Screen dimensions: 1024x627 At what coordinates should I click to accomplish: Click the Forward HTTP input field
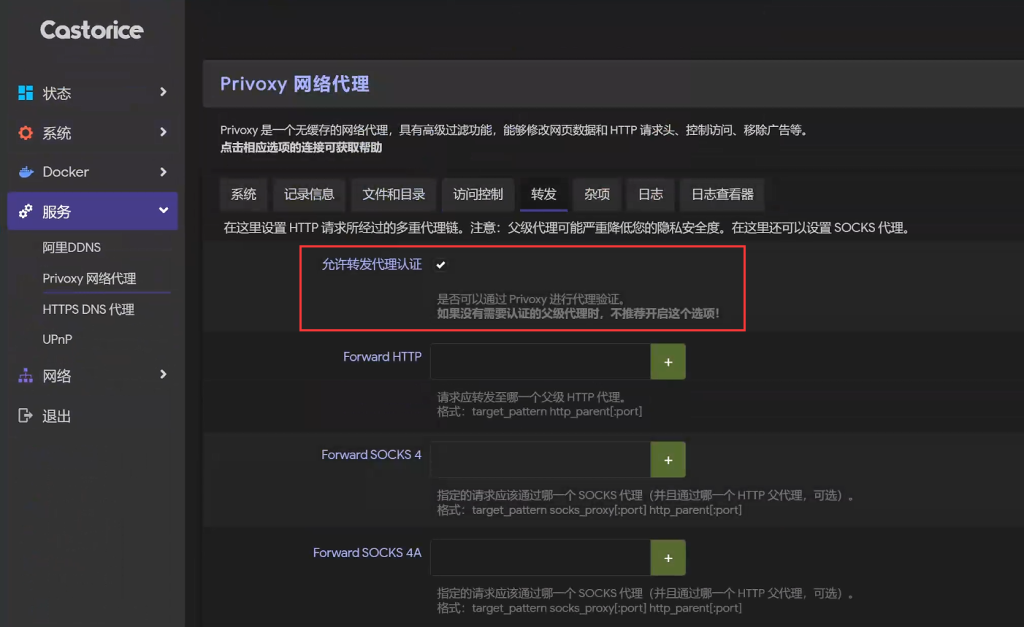[x=540, y=362]
